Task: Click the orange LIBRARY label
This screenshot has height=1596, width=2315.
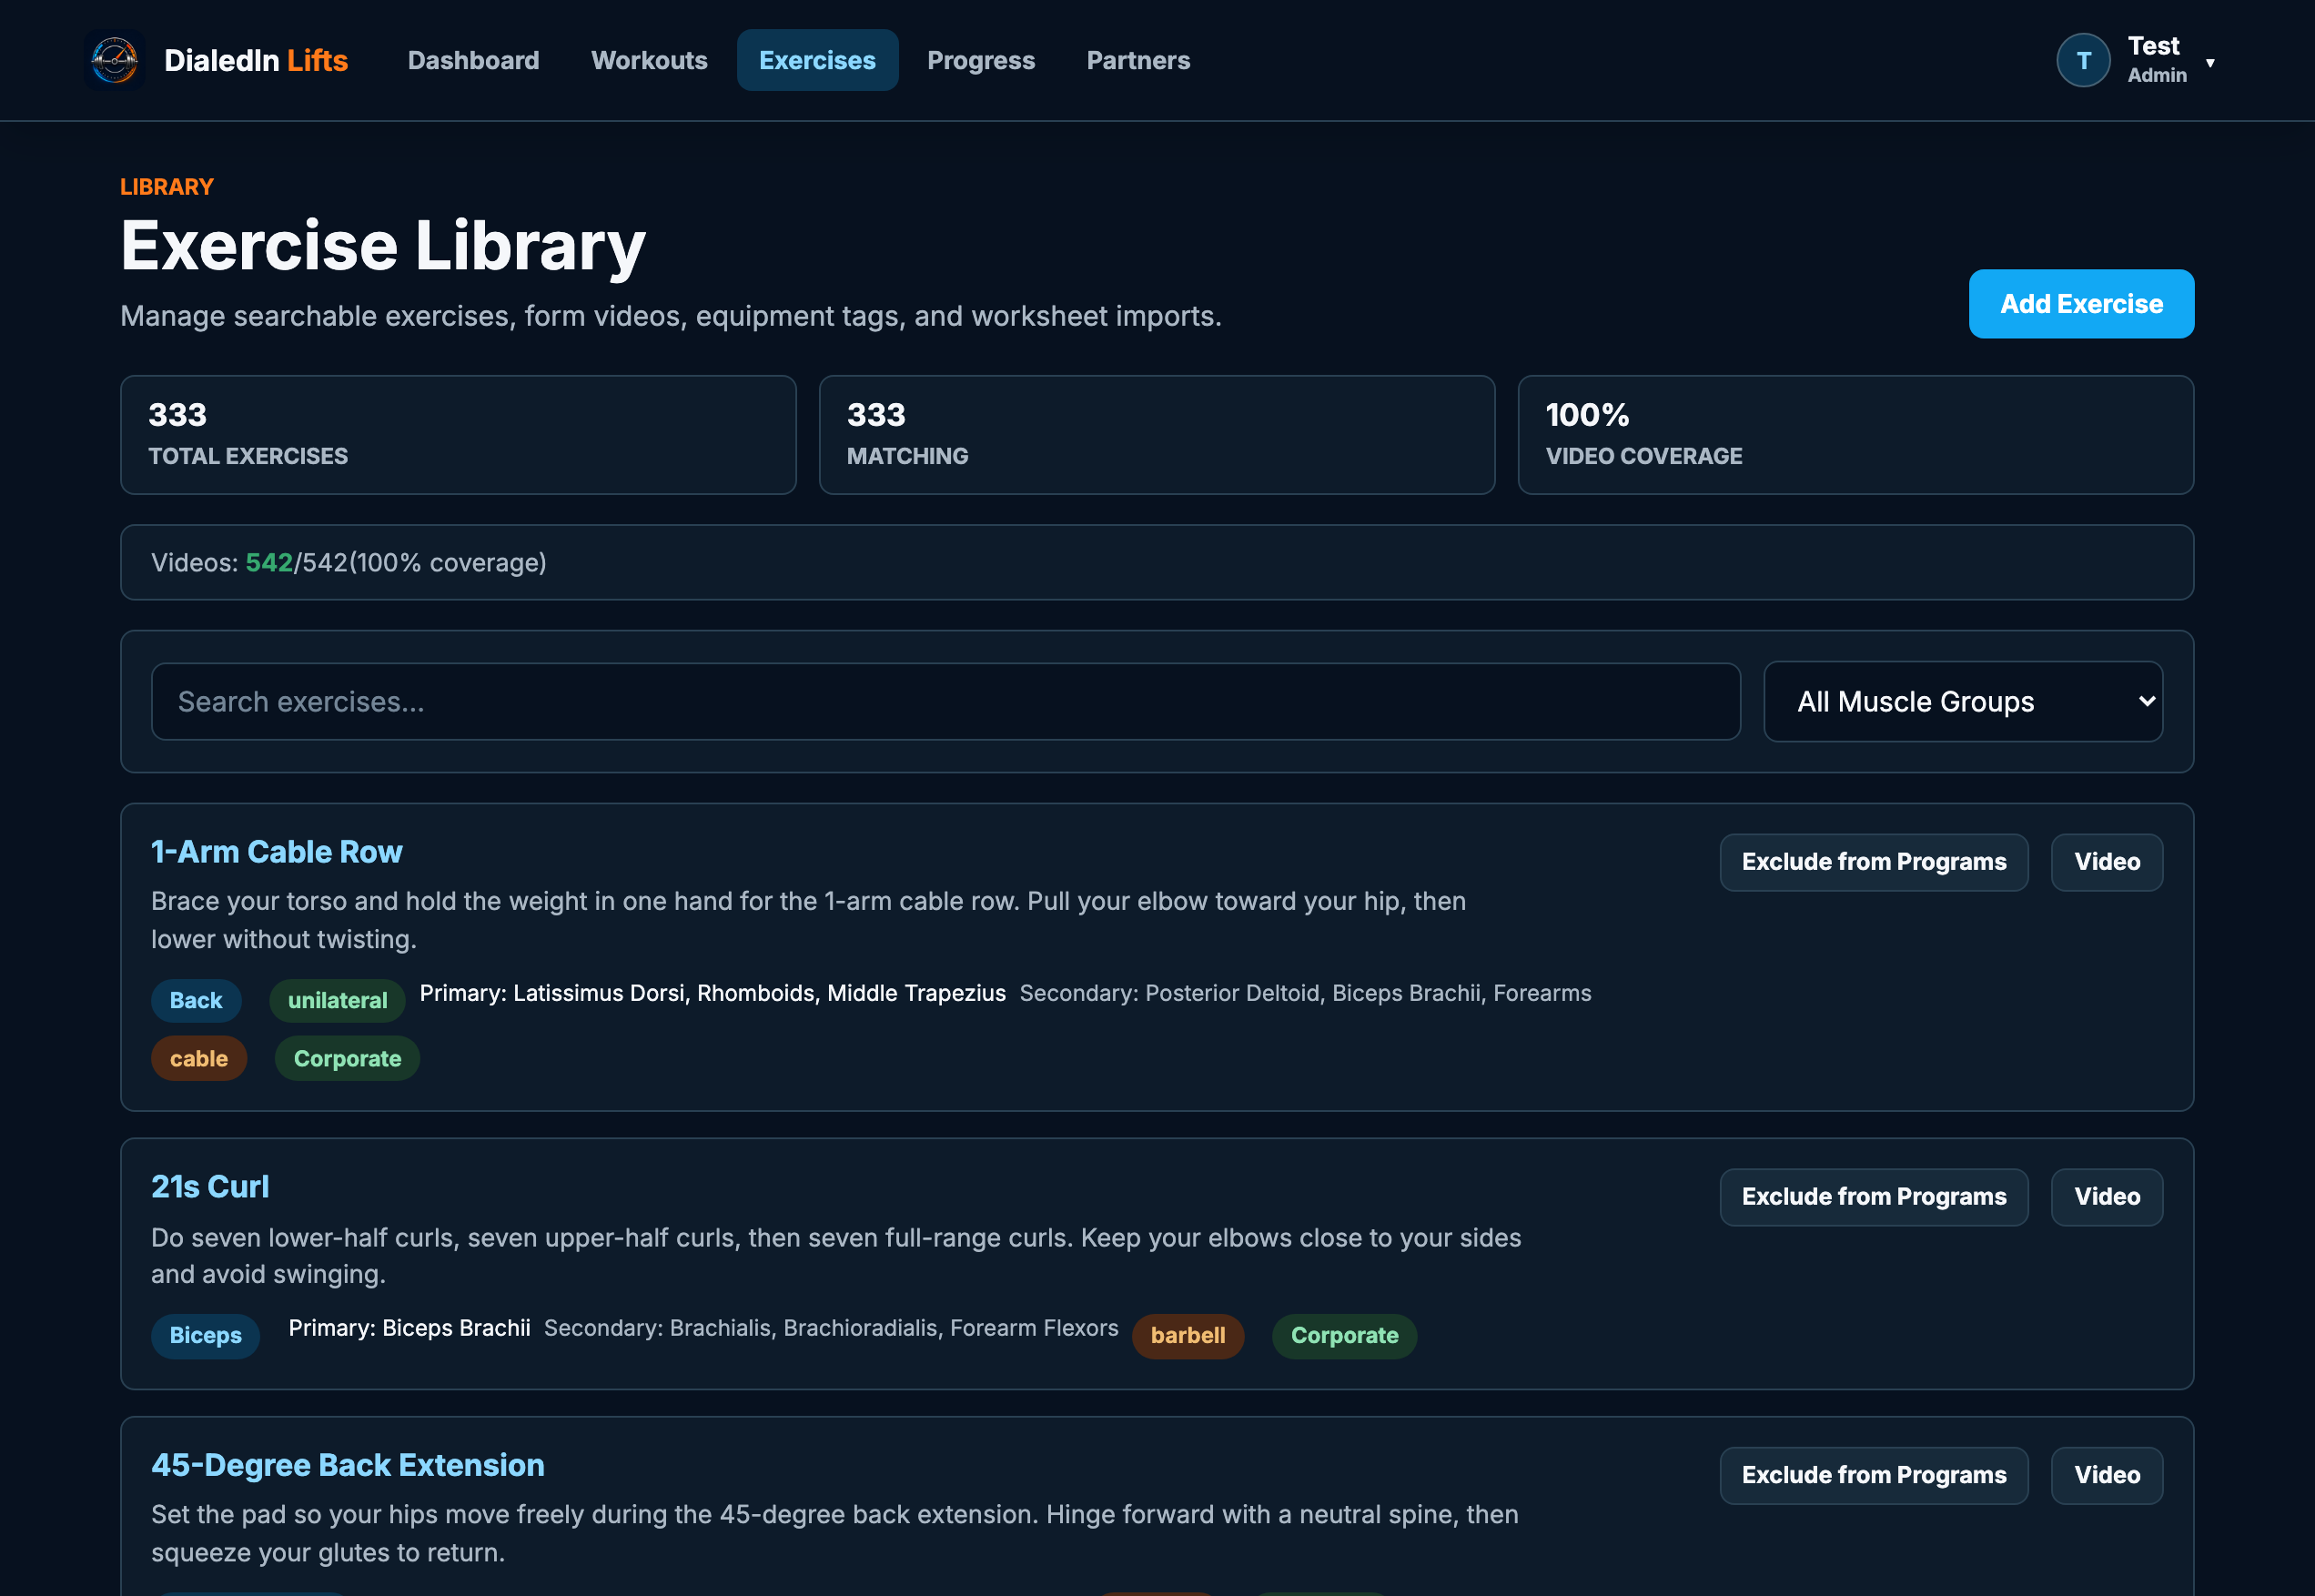Action: coord(167,187)
